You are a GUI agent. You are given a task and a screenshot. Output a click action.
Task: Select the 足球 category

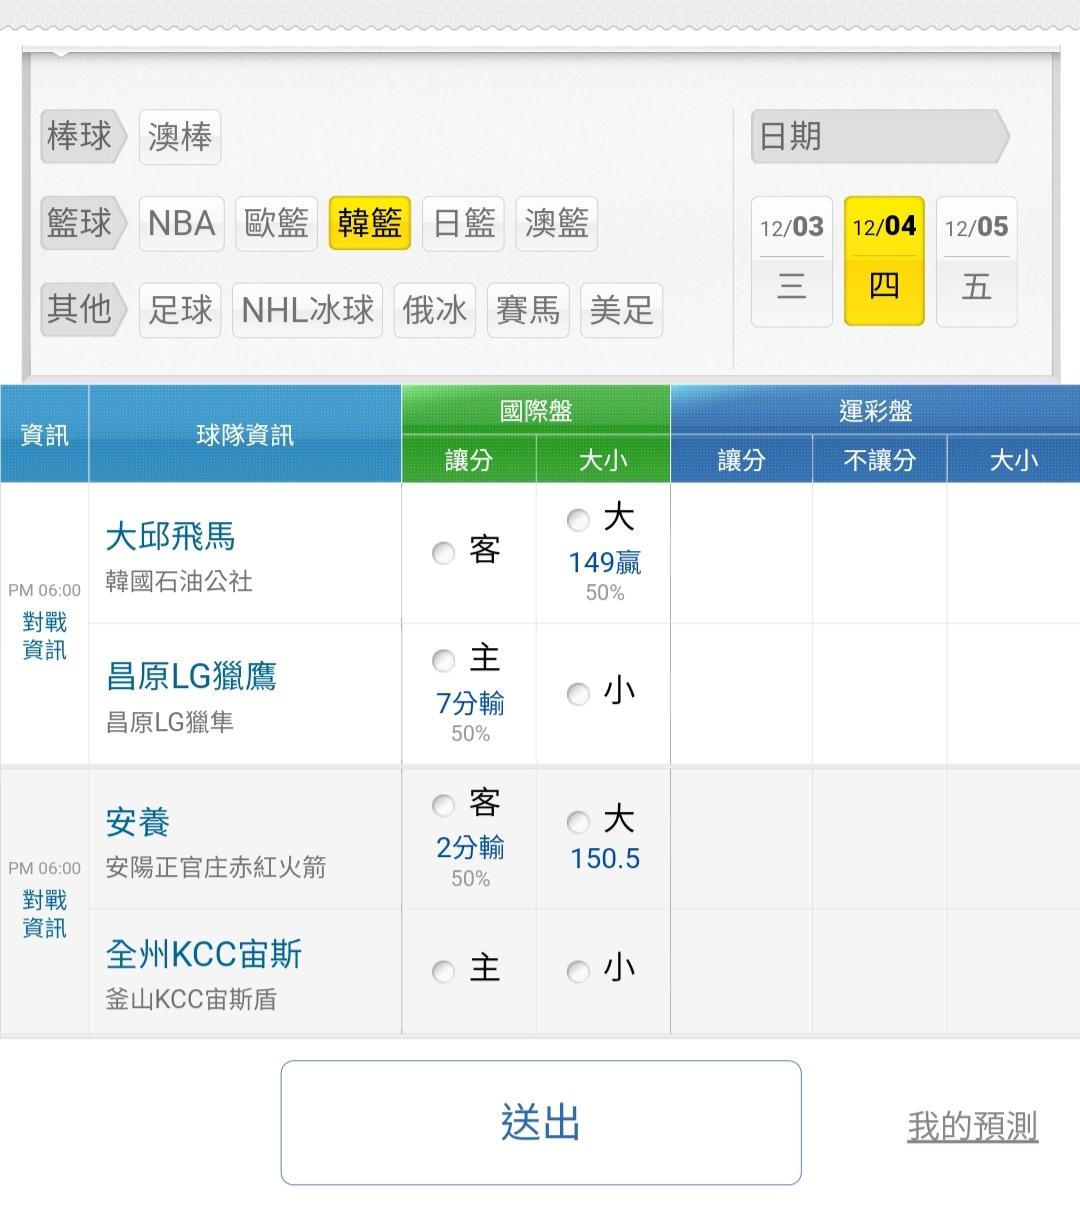tap(180, 310)
